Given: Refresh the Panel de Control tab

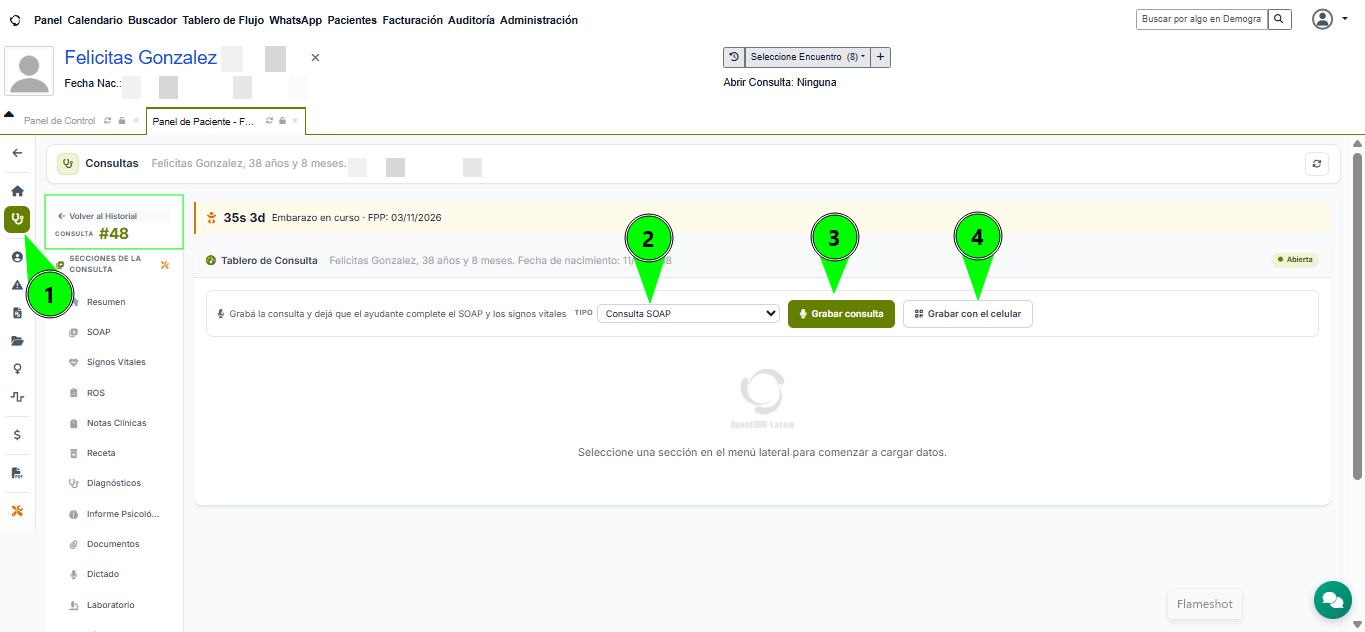Looking at the screenshot, I should [x=108, y=121].
